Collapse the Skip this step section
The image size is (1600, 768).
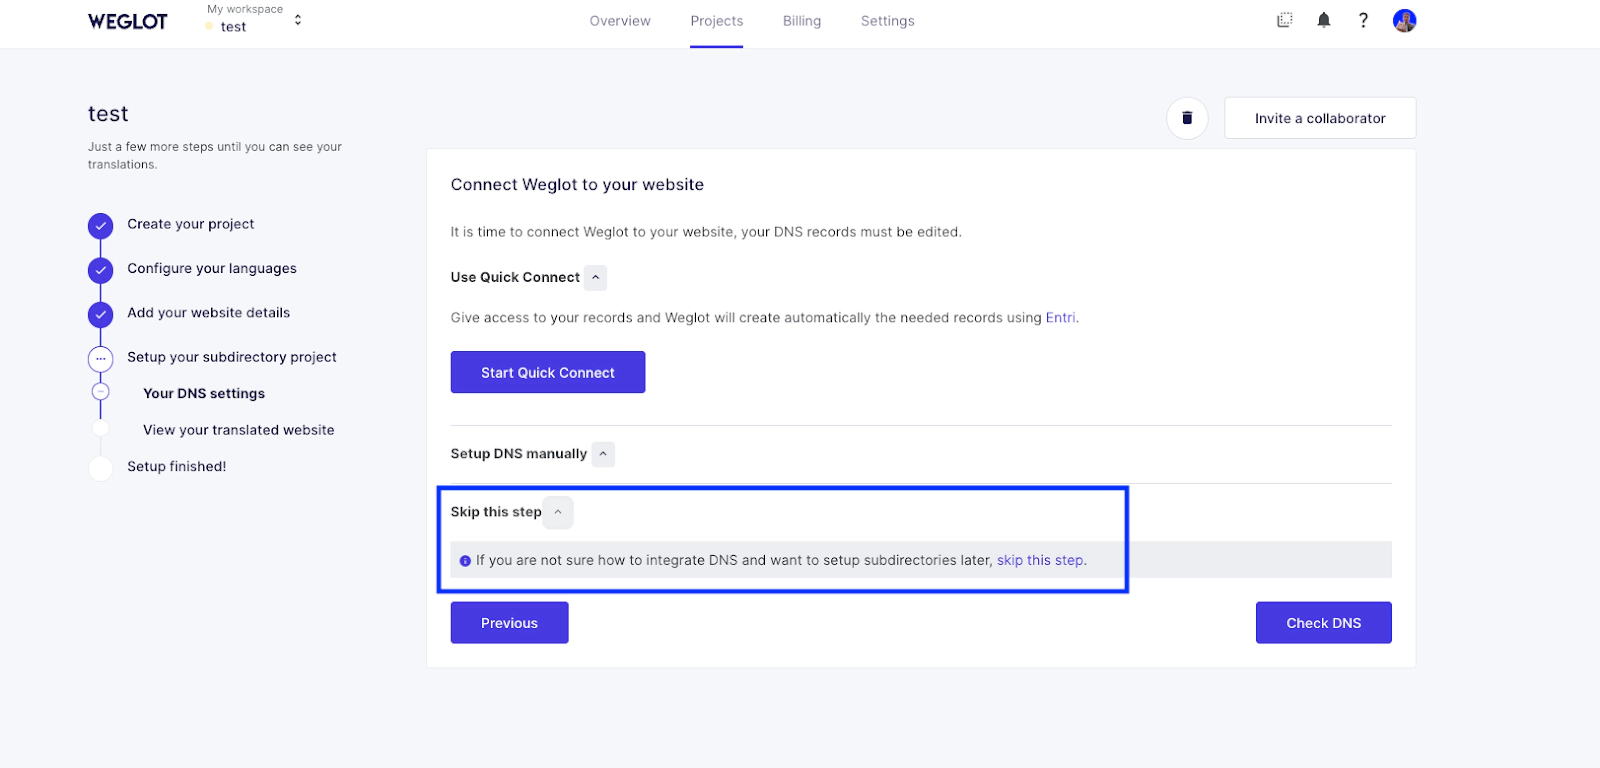tap(558, 512)
